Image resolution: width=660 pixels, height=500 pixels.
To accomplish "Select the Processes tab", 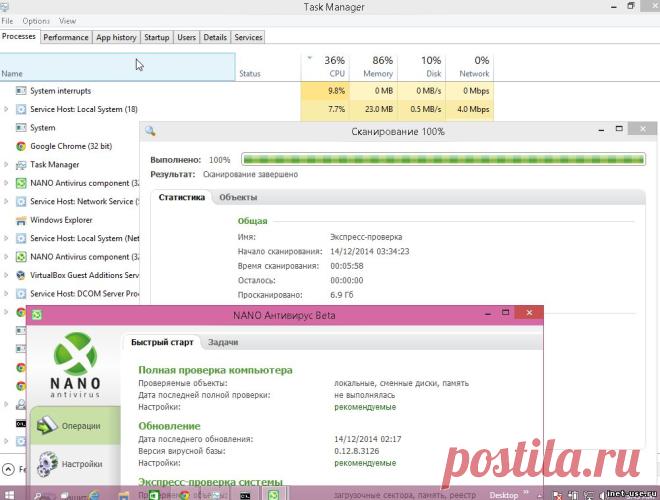I will pyautogui.click(x=19, y=36).
